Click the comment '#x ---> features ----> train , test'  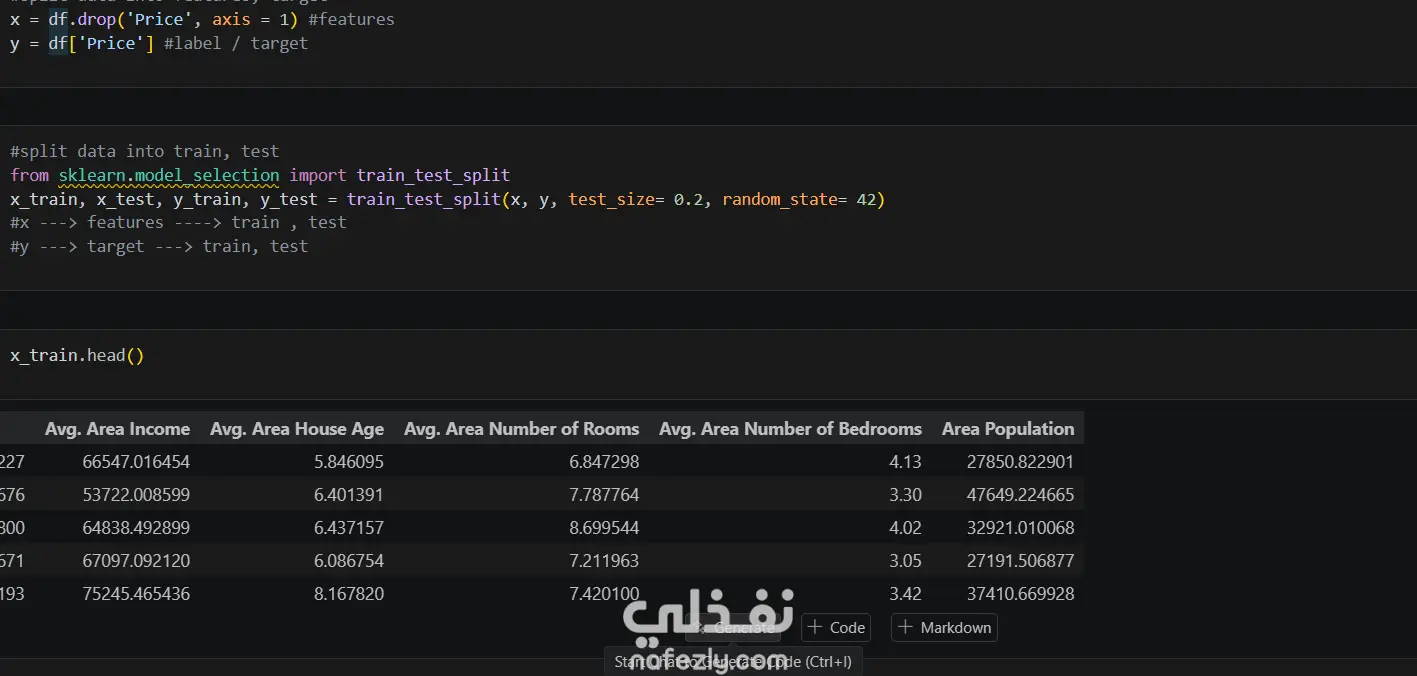click(x=178, y=222)
